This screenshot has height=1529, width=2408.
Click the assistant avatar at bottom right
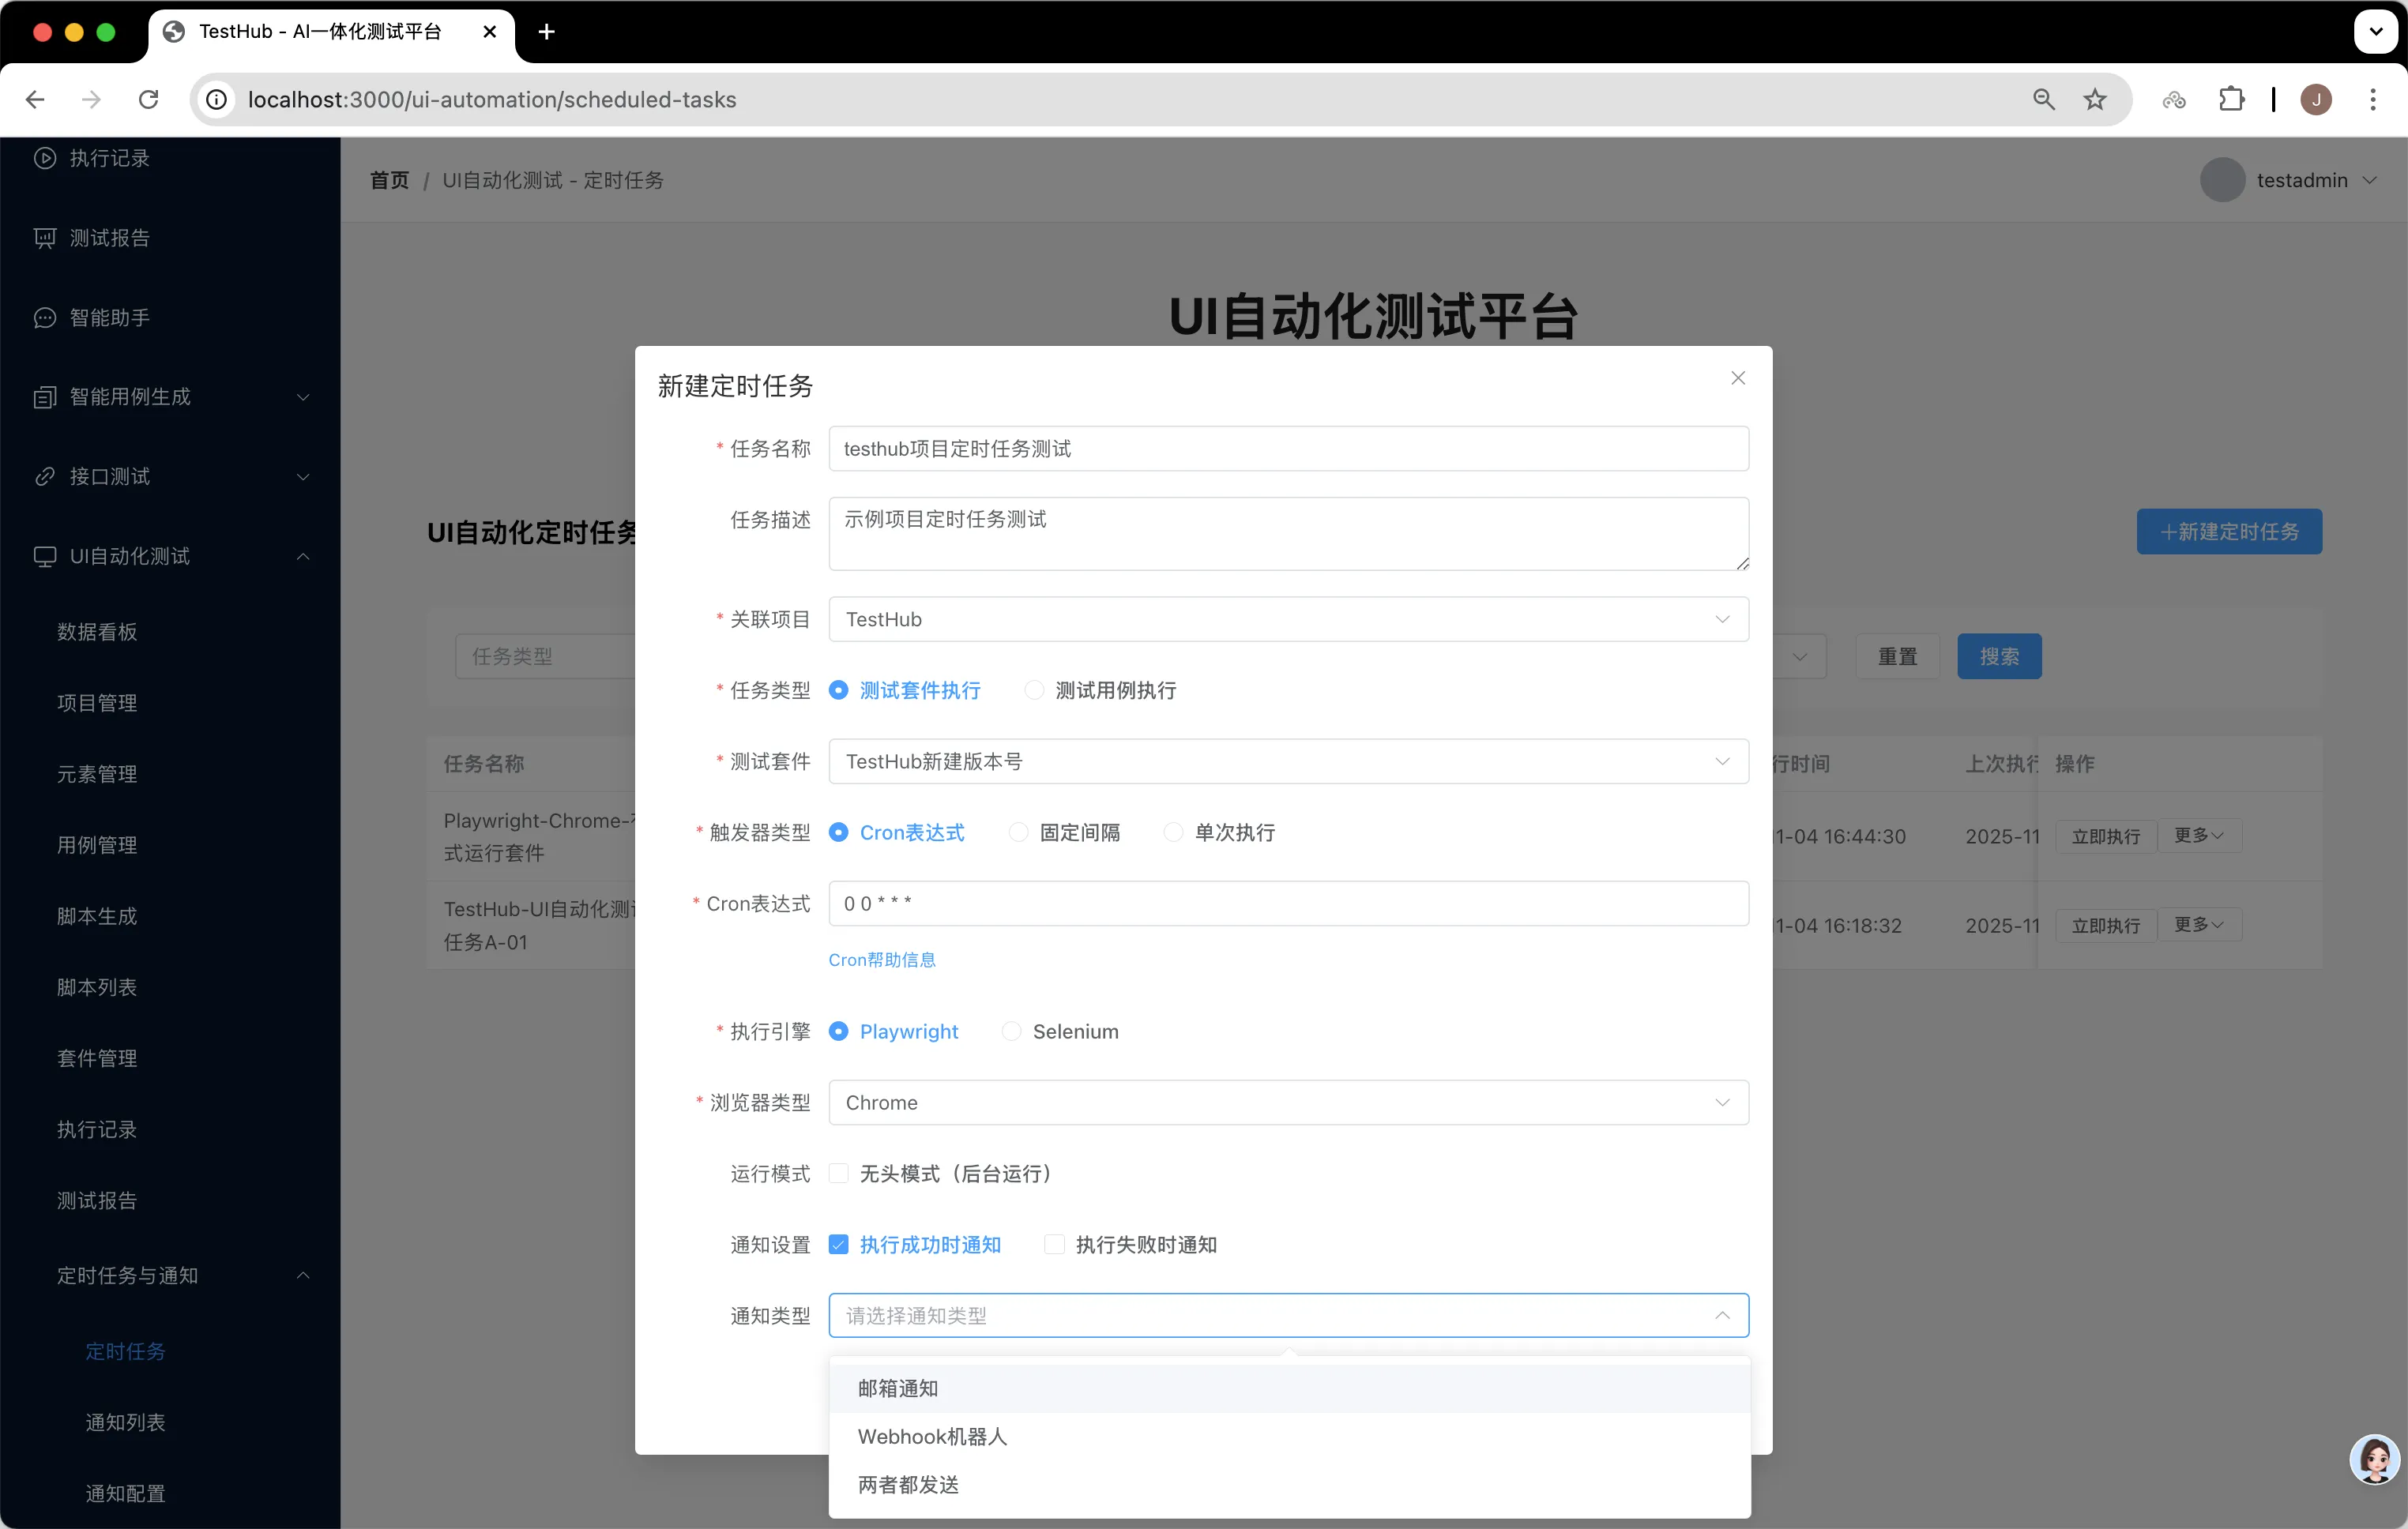coord(2374,1459)
